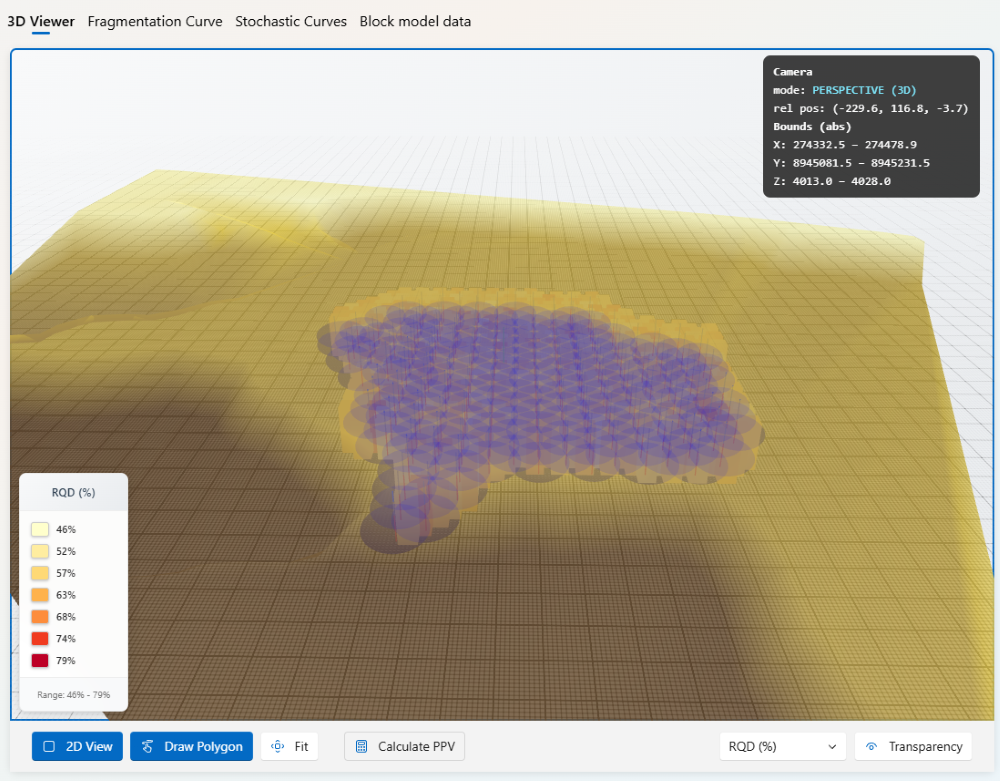Open the RQD (%) attribute dropdown
1000x781 pixels.
782,746
